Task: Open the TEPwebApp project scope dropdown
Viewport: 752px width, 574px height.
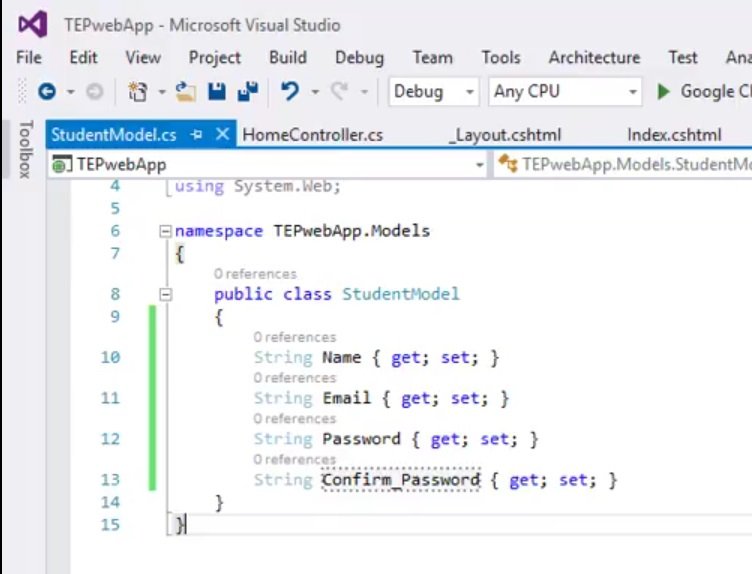Action: pyautogui.click(x=267, y=164)
